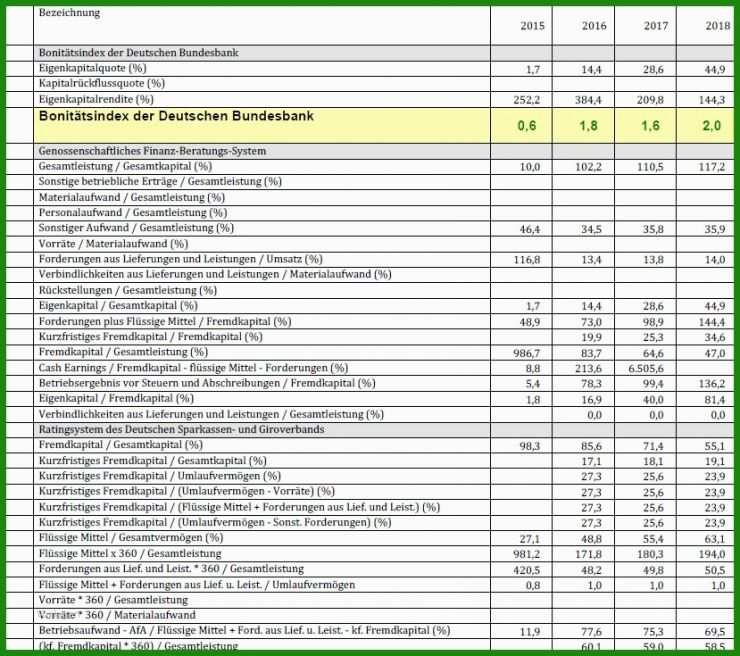Click the value 144,4 in the Forderungen plus Flüssige Mittel row
740x656 pixels.
[712, 323]
